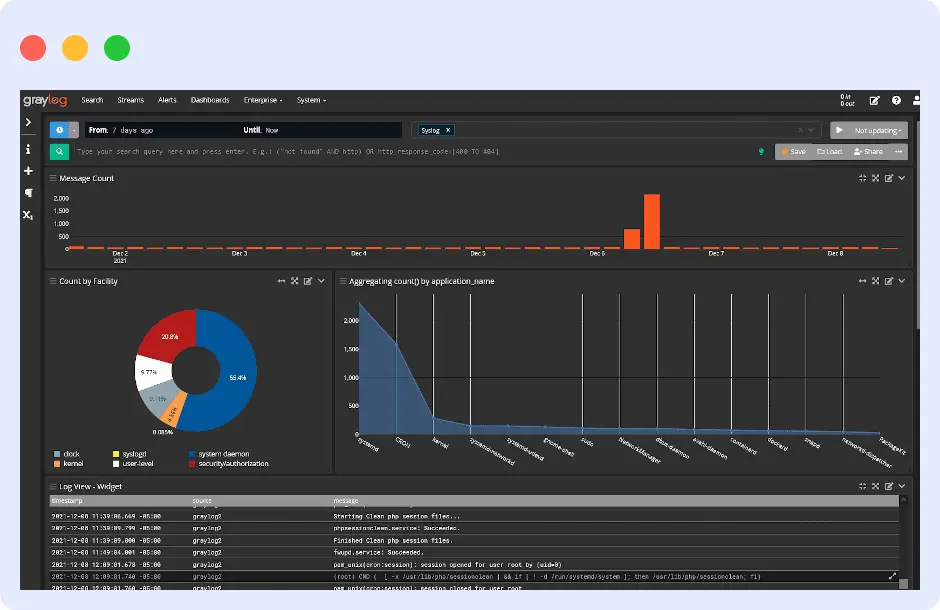Image resolution: width=940 pixels, height=610 pixels.
Task: Edit the application_name aggregation widget
Action: click(888, 281)
